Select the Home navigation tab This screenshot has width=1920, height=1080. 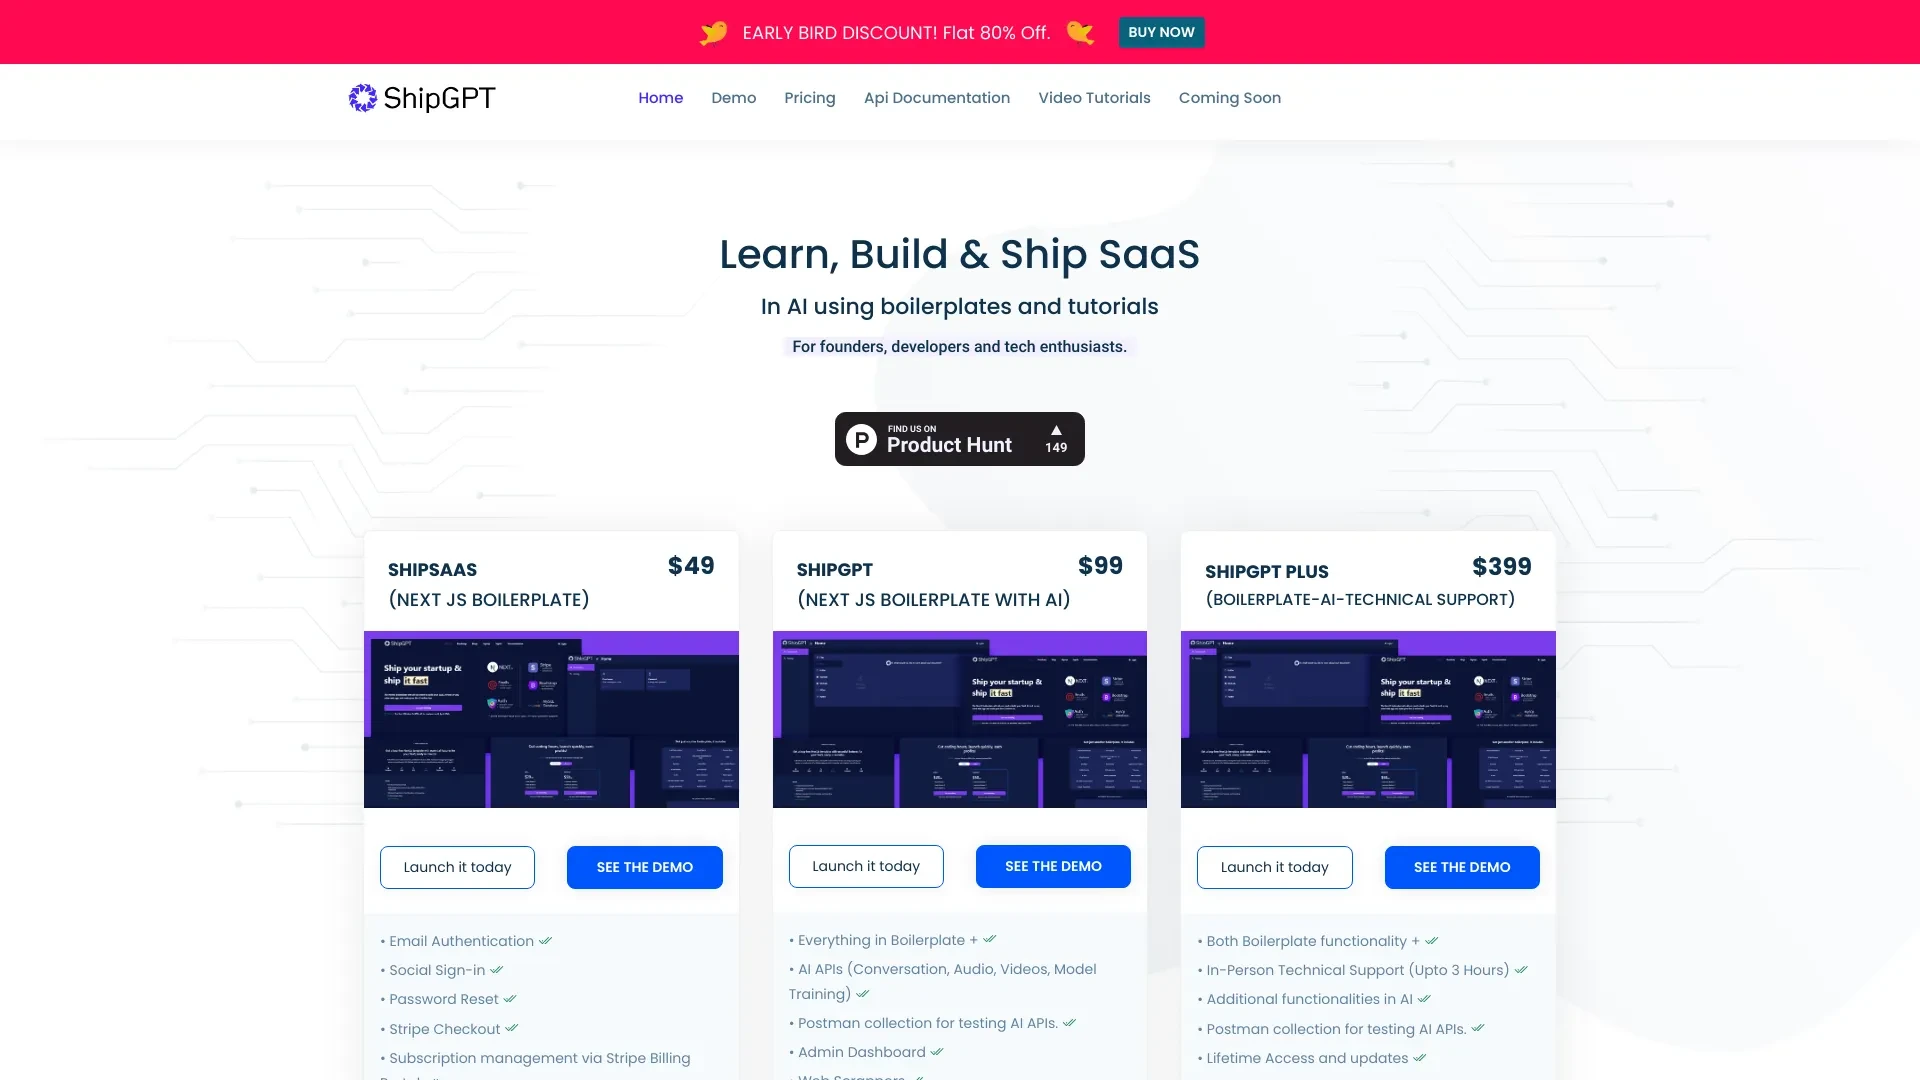pyautogui.click(x=661, y=98)
